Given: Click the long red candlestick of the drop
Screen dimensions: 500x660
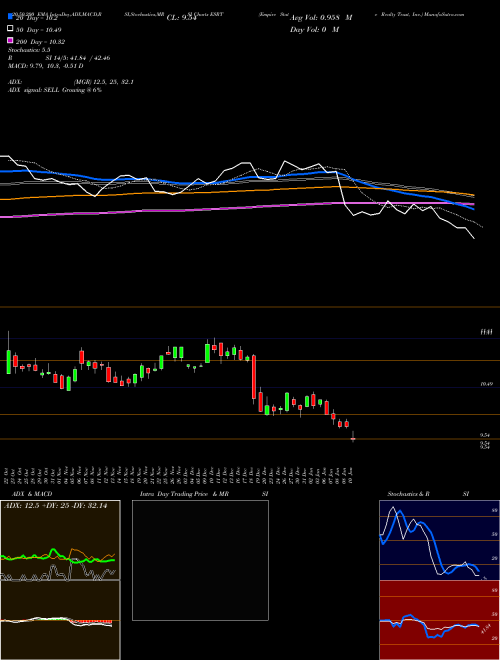Looking at the screenshot, I should pos(254,377).
